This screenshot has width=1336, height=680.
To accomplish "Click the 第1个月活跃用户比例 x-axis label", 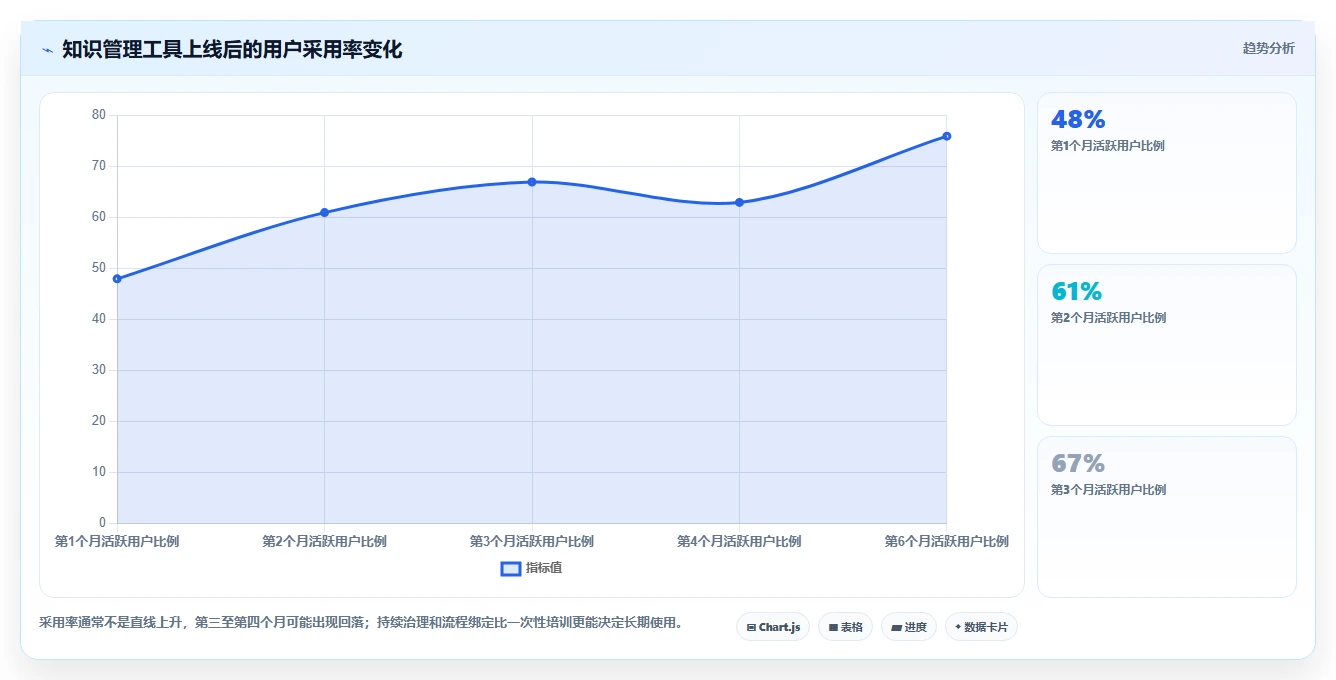I will point(117,541).
